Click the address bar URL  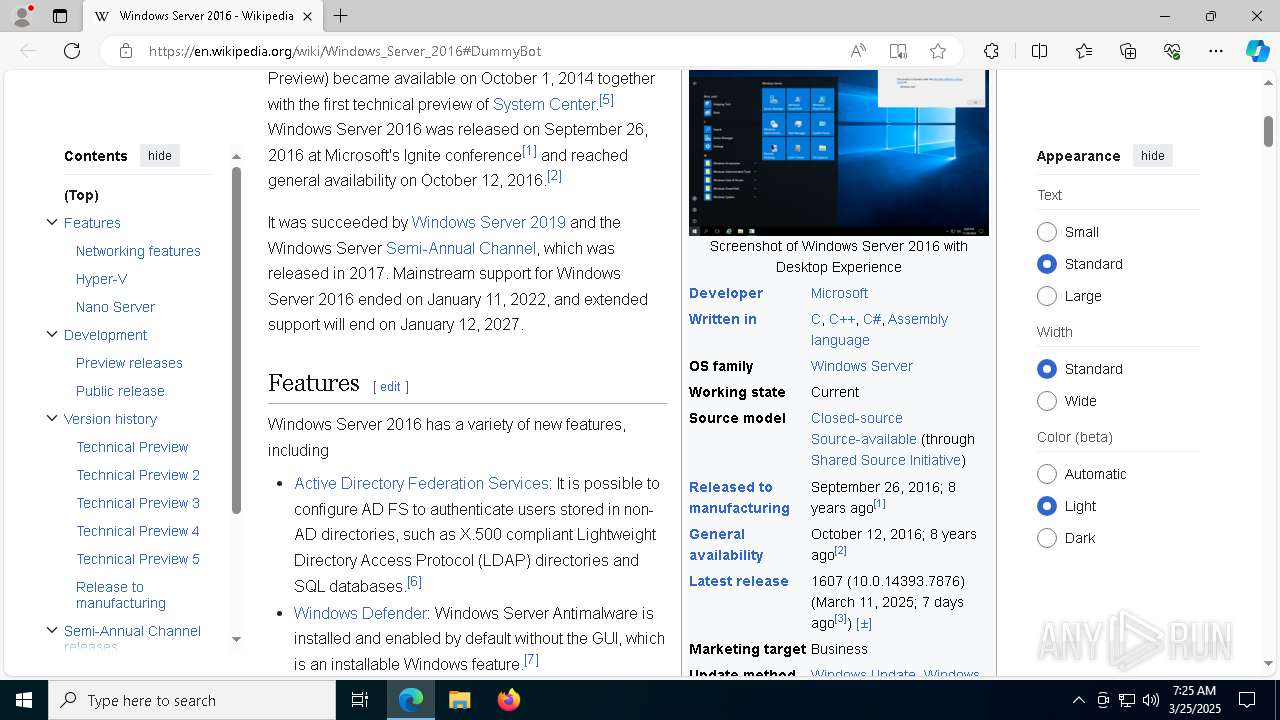[345, 51]
